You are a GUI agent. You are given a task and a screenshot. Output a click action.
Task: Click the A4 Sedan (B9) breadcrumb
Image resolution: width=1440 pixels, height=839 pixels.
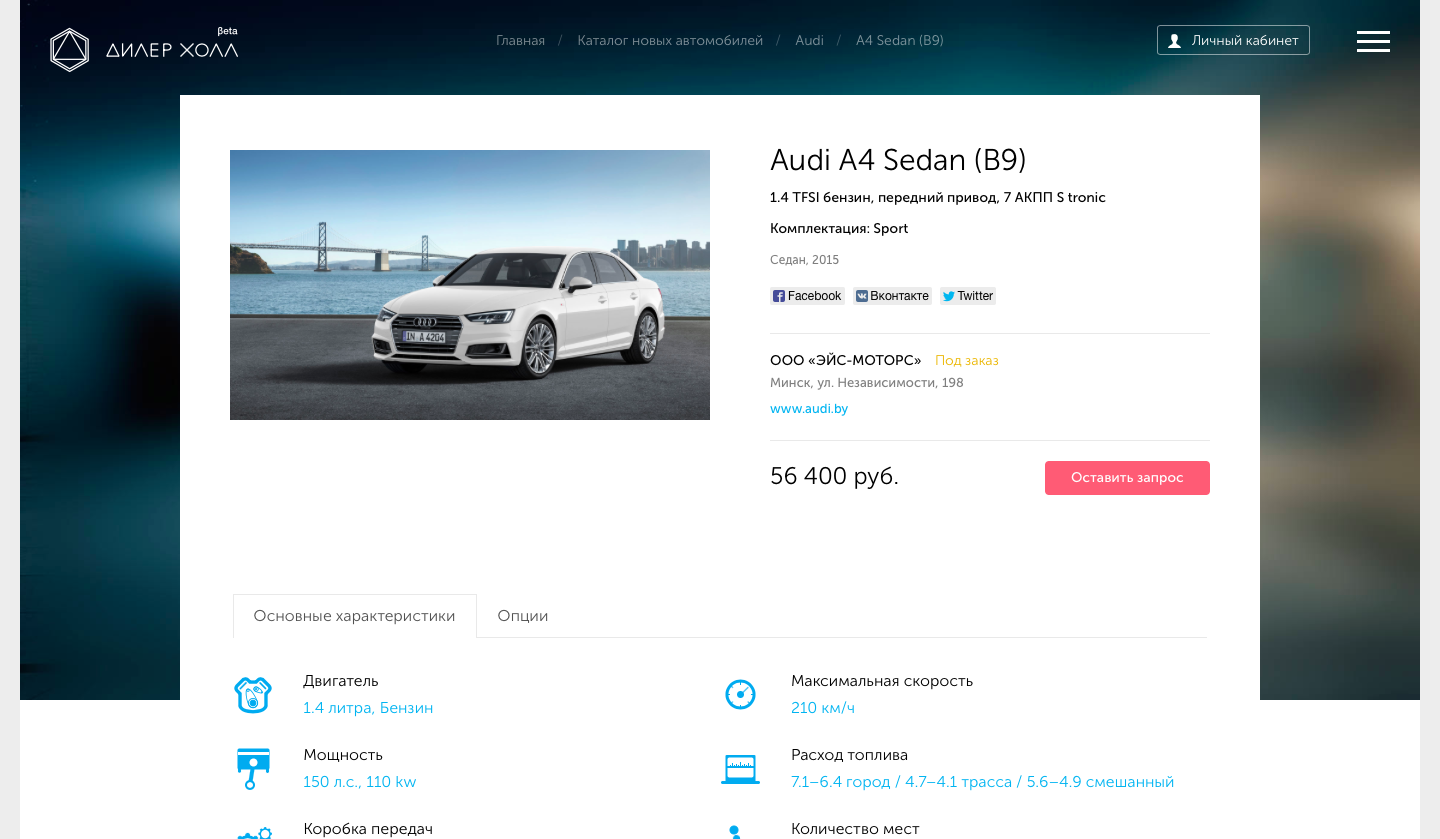click(x=900, y=41)
